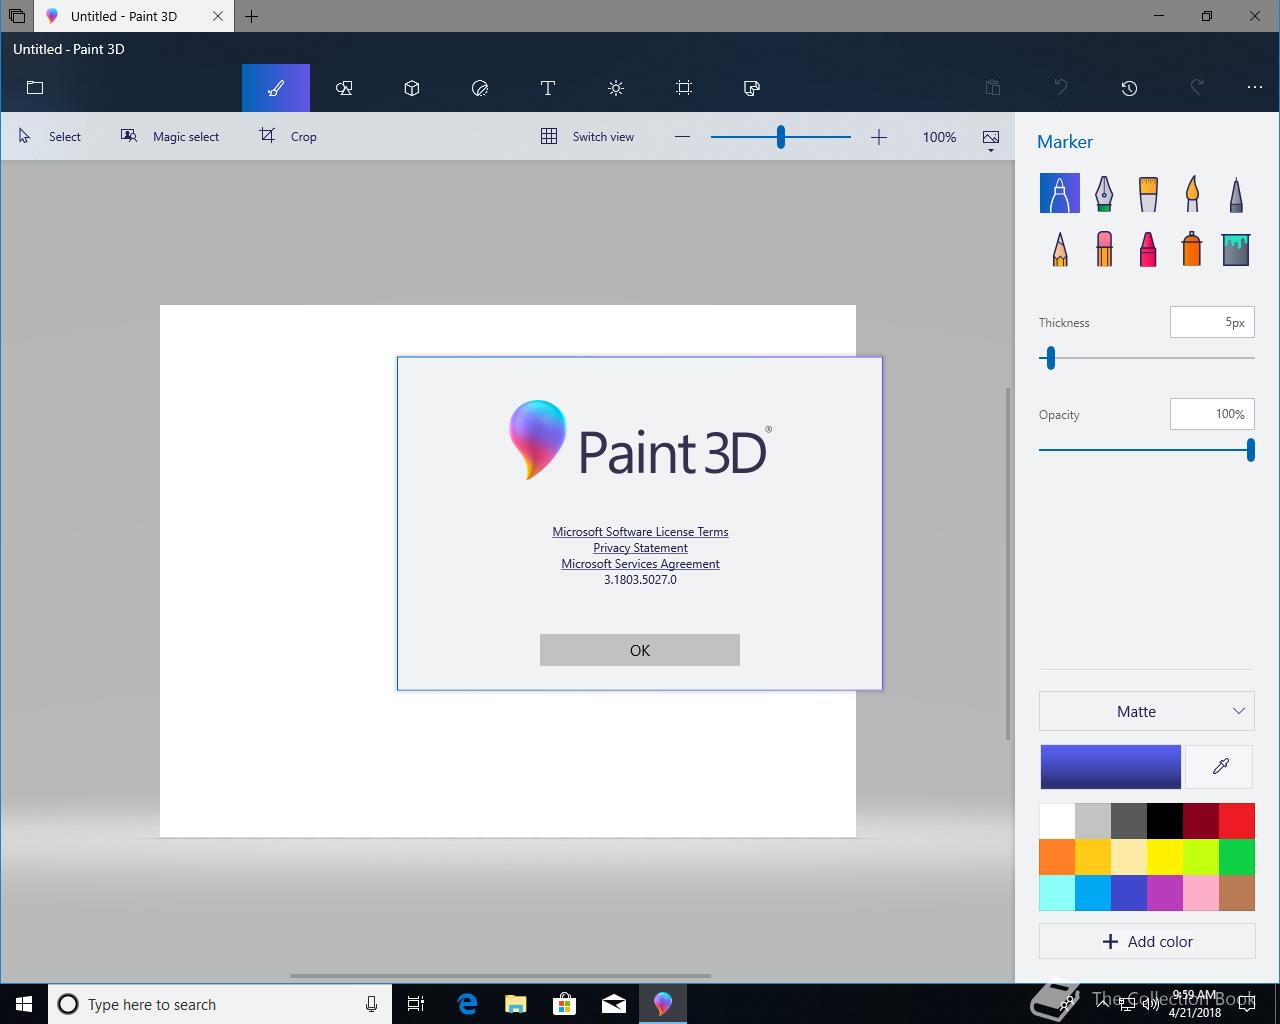Image resolution: width=1280 pixels, height=1024 pixels.
Task: Choose the Crayon brush
Action: pos(1148,249)
